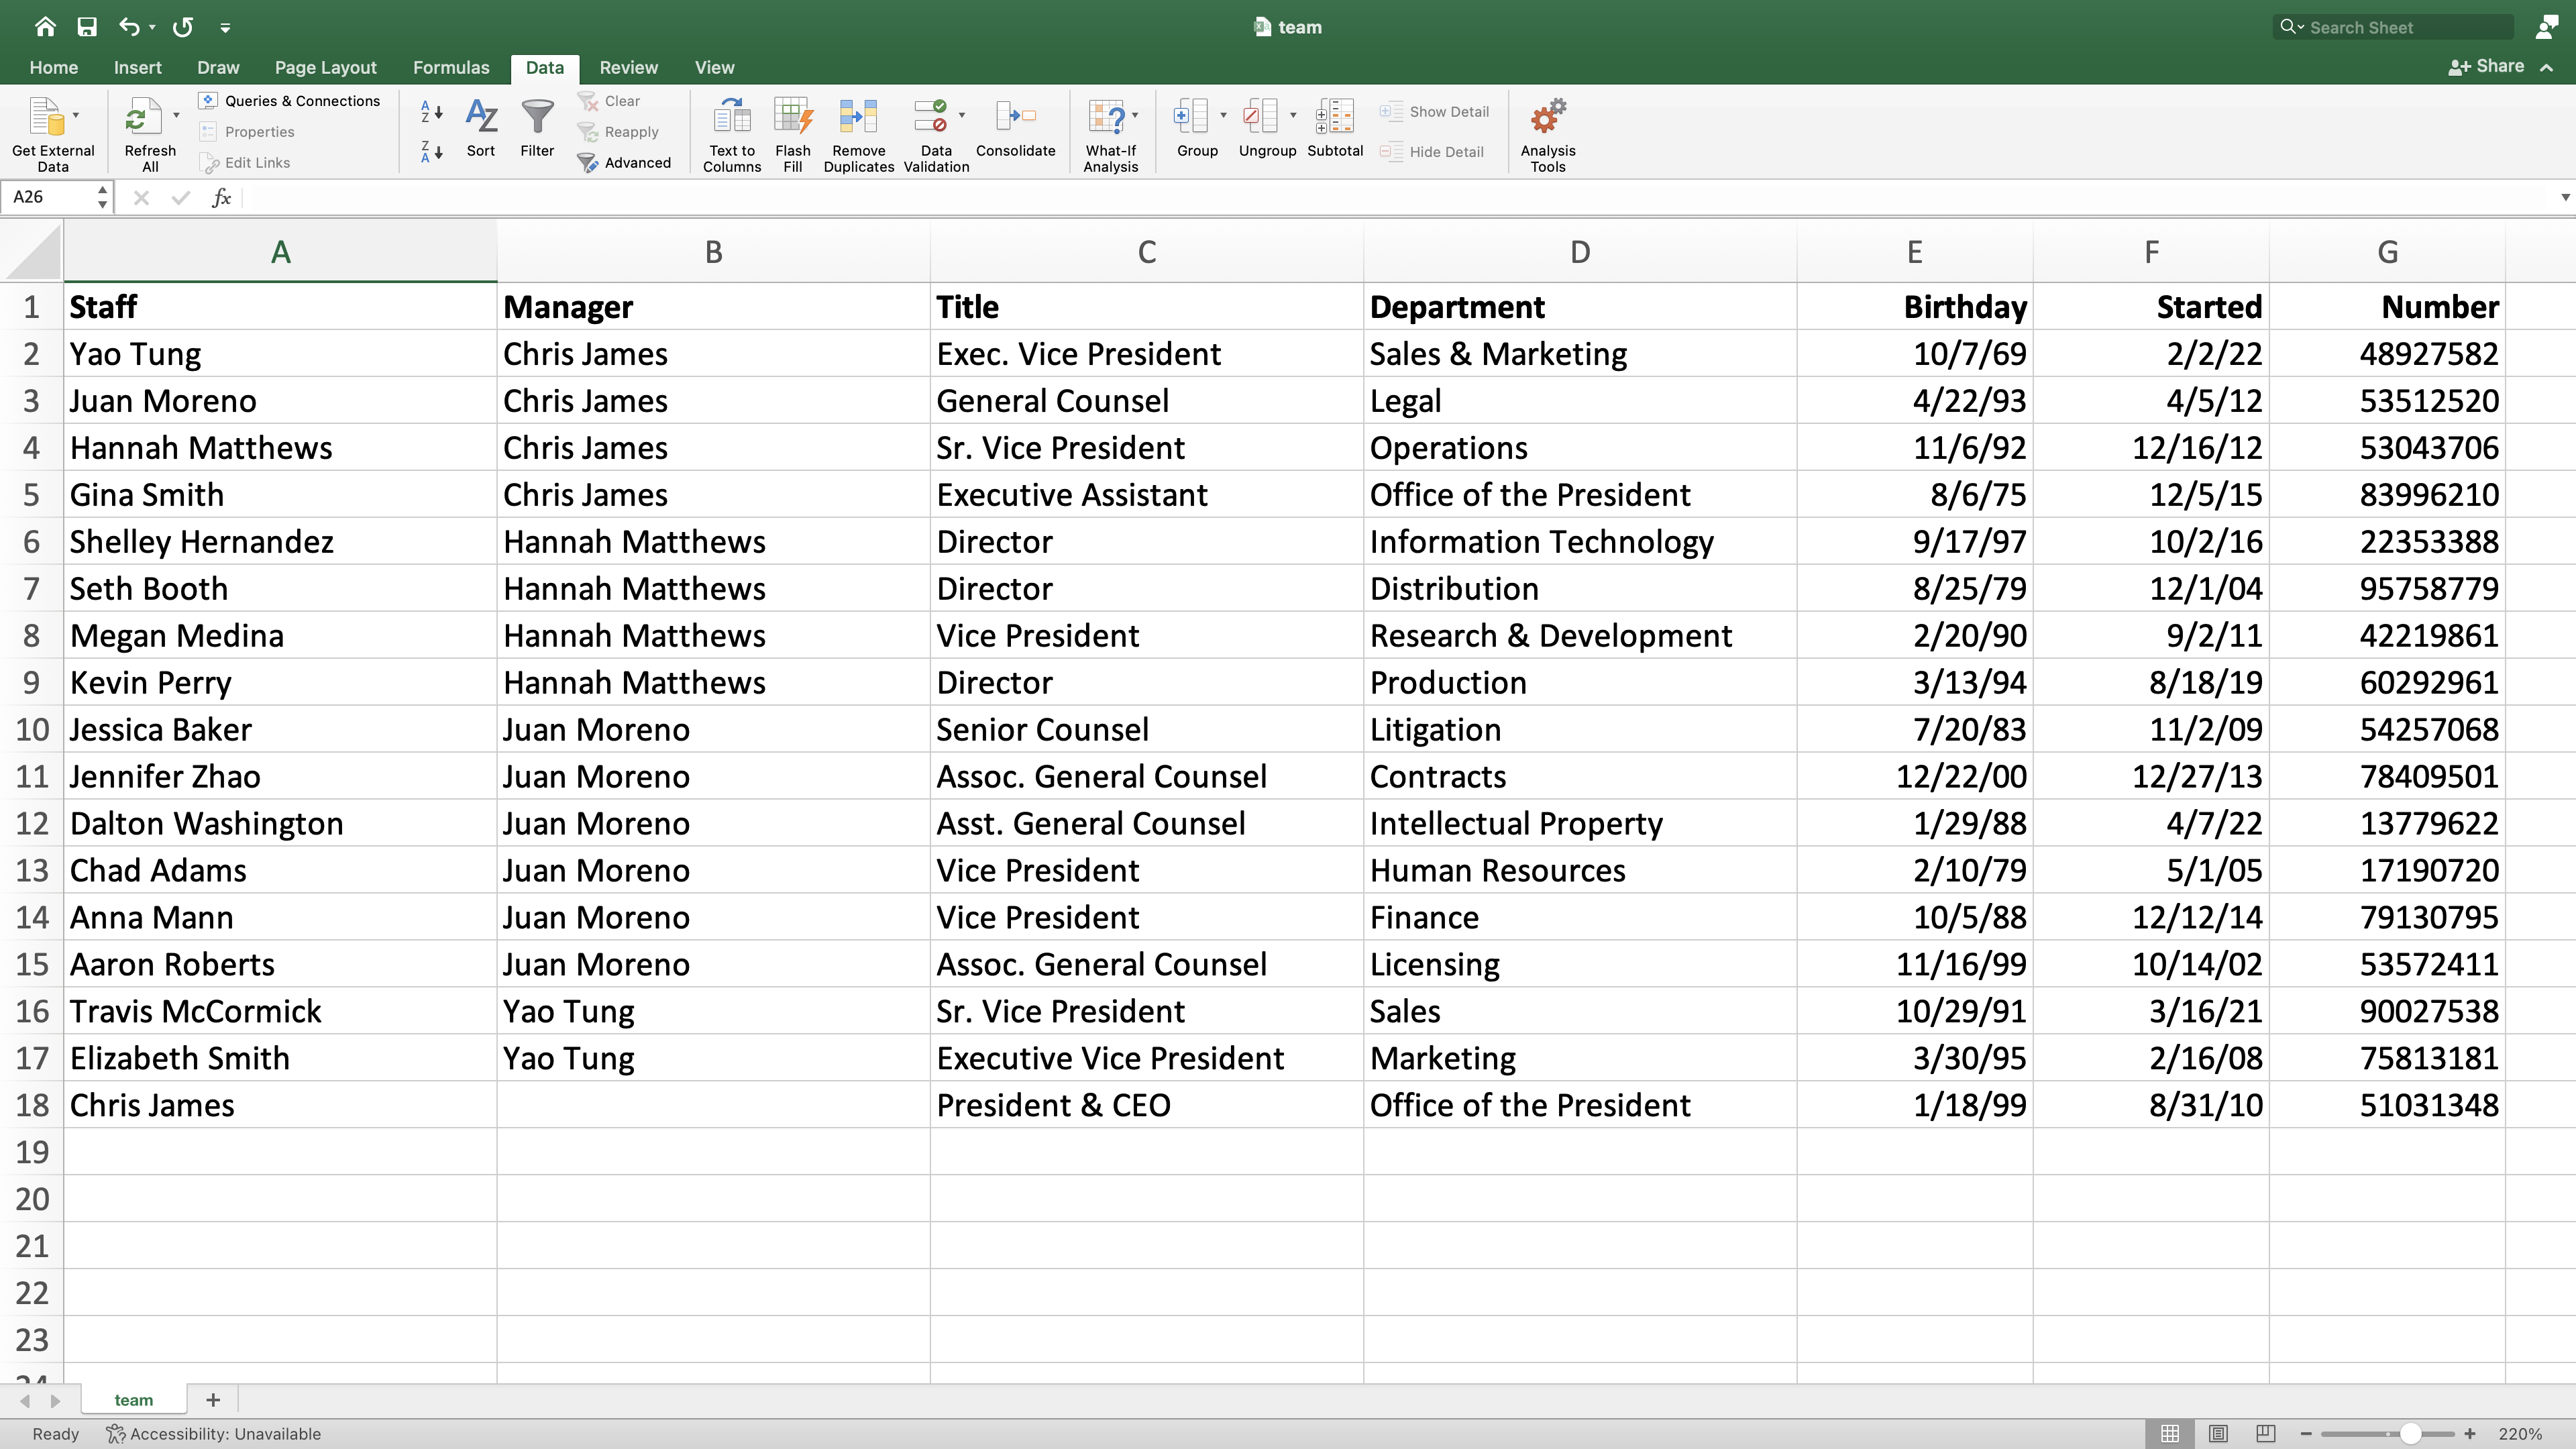The width and height of the screenshot is (2576, 1449).
Task: Open the Formulas ribbon tab
Action: [451, 67]
